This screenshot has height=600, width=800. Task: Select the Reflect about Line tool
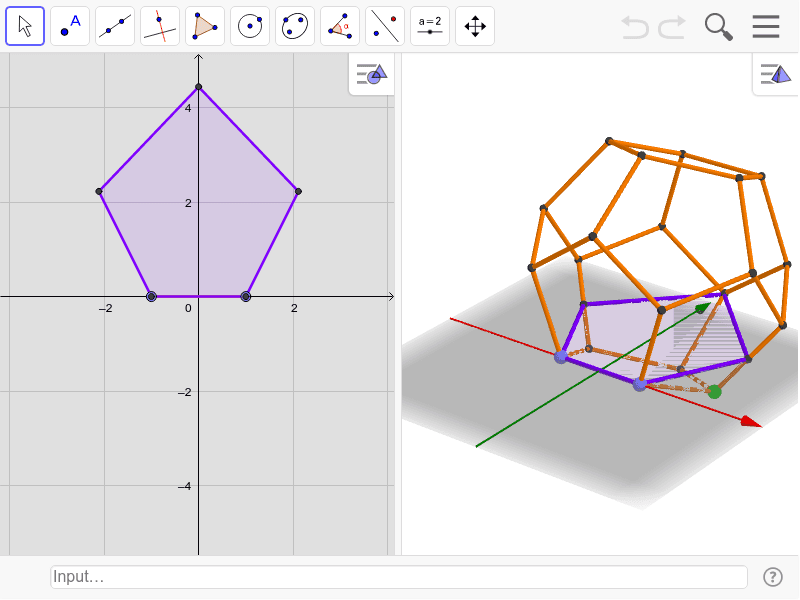(x=384, y=26)
